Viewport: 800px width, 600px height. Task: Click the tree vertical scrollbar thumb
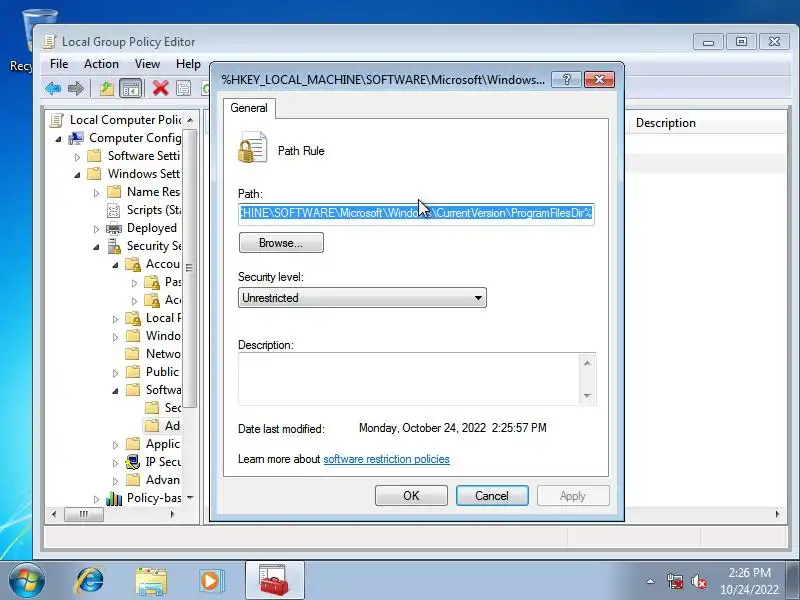[189, 268]
